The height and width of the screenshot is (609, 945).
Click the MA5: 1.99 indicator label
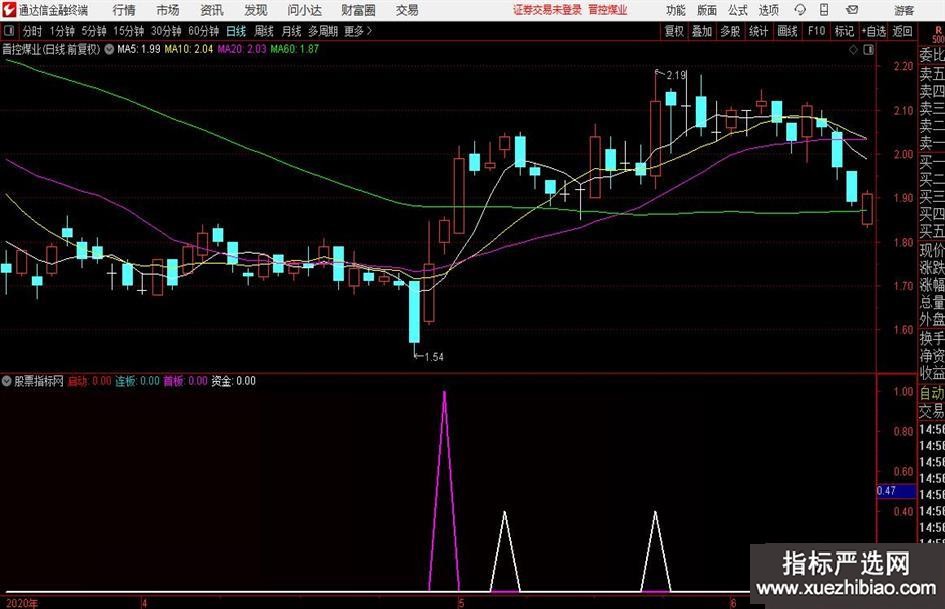coord(139,49)
